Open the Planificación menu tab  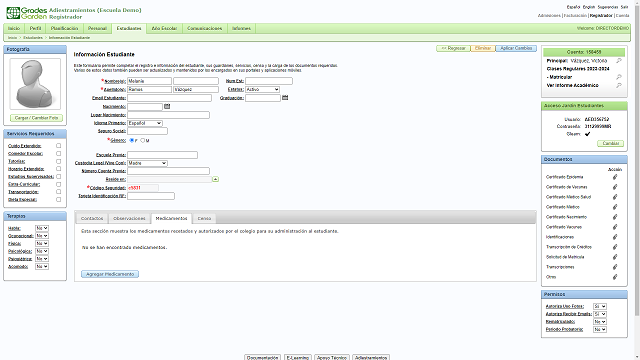click(64, 29)
